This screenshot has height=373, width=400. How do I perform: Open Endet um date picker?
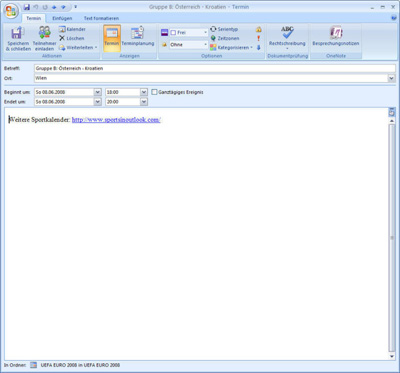click(x=97, y=102)
